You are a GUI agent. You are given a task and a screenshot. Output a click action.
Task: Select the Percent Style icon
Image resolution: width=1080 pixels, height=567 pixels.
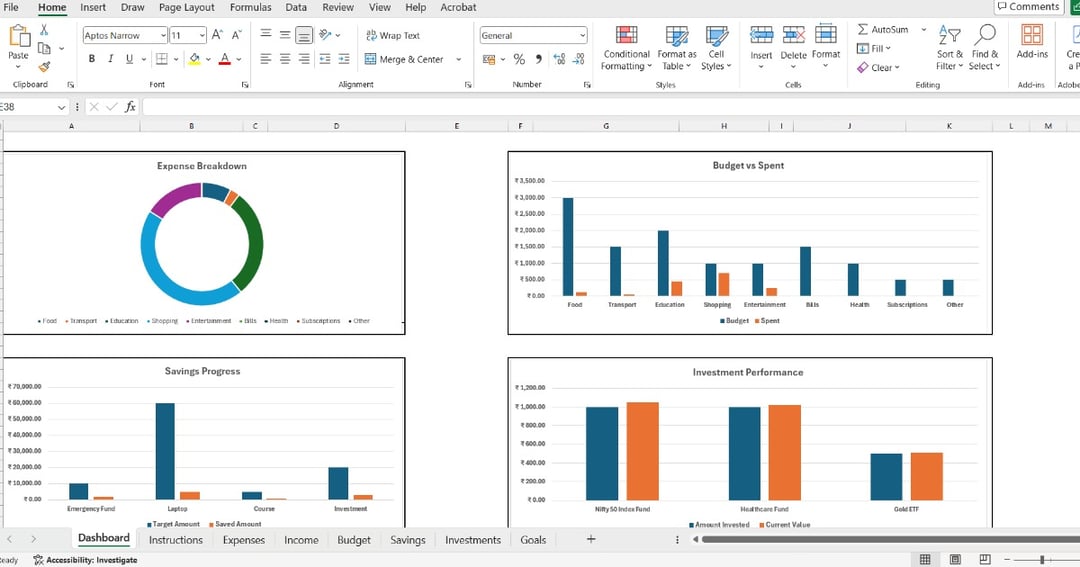pos(519,59)
